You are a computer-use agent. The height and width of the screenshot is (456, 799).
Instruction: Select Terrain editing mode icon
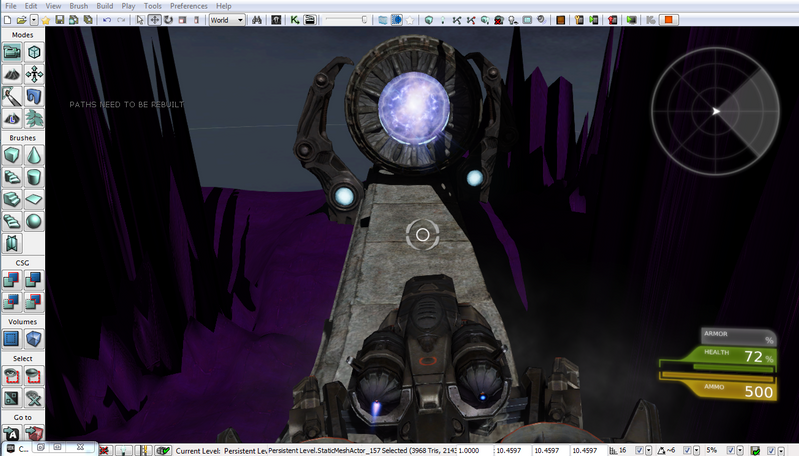(12, 74)
